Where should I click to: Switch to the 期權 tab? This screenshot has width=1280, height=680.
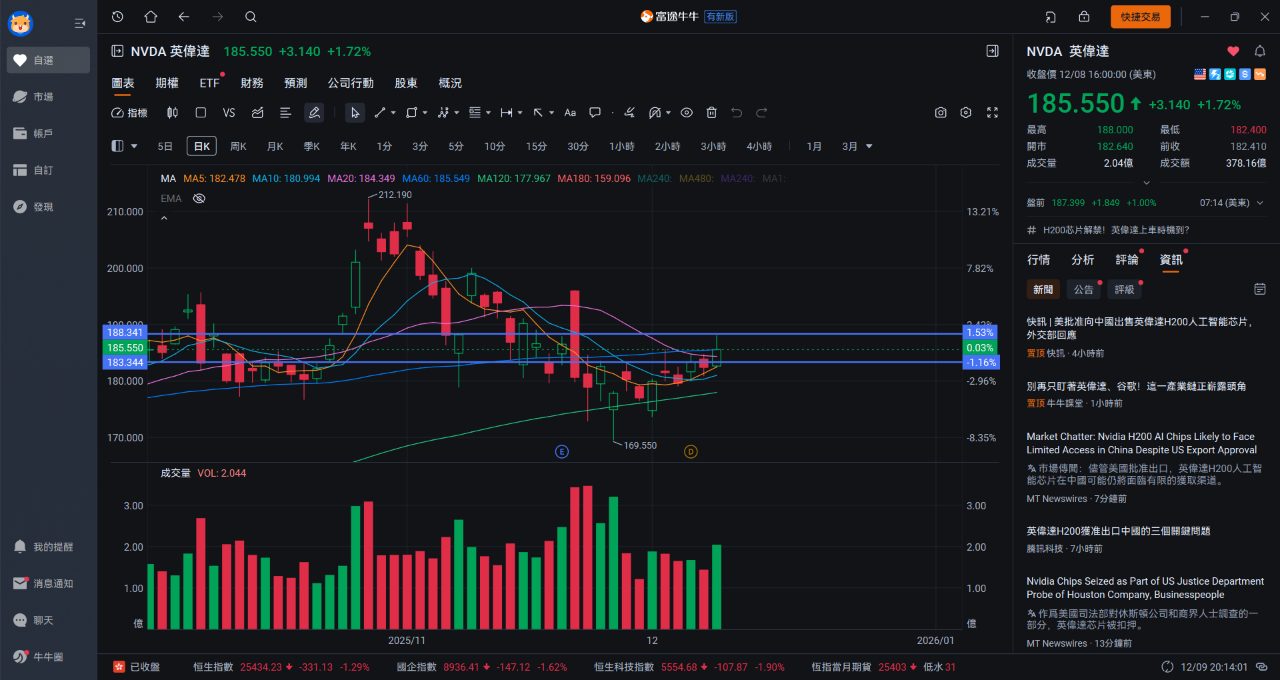coord(167,83)
